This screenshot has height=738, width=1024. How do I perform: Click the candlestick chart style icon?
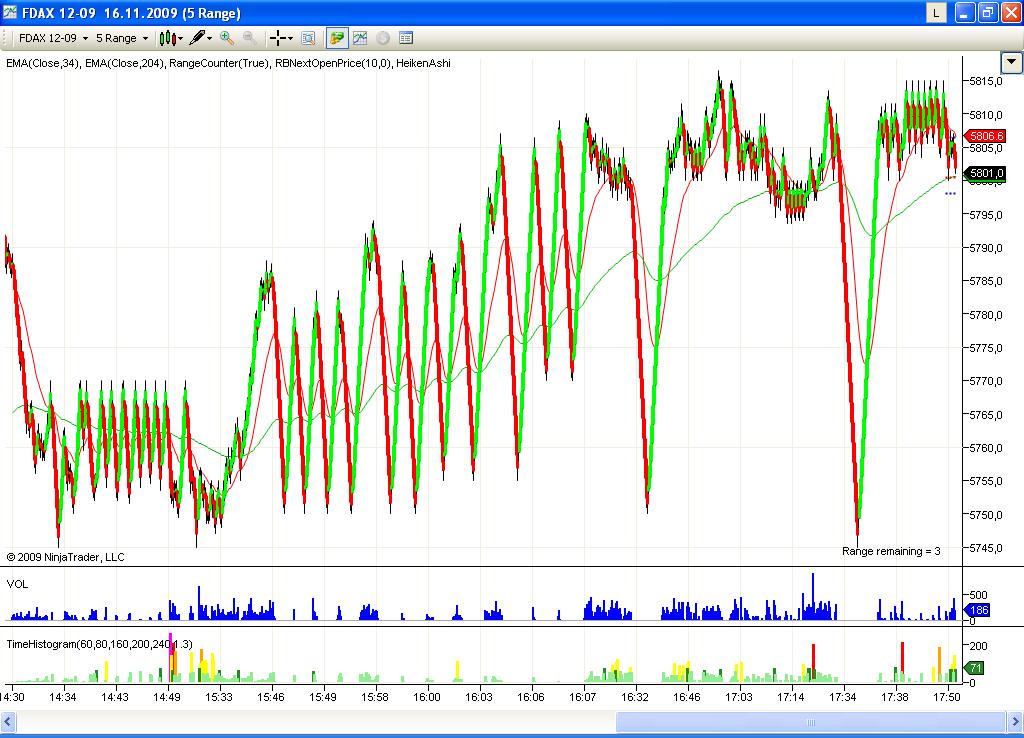pyautogui.click(x=167, y=39)
